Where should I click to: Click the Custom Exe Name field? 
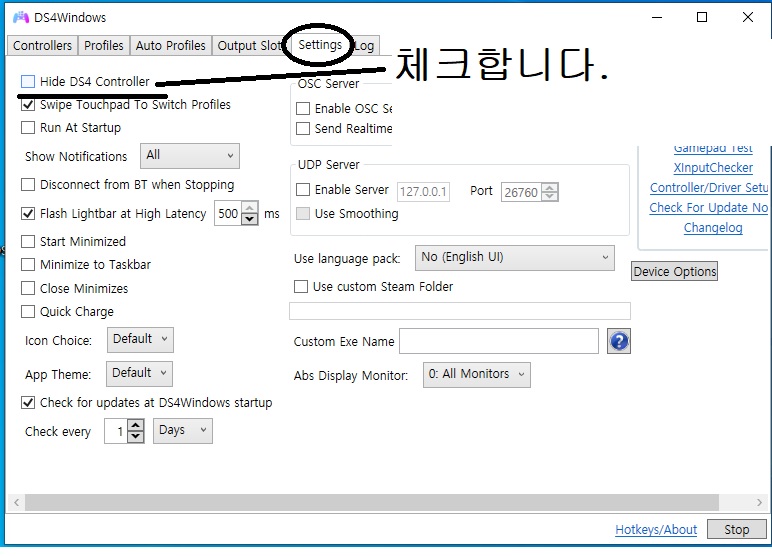point(499,341)
